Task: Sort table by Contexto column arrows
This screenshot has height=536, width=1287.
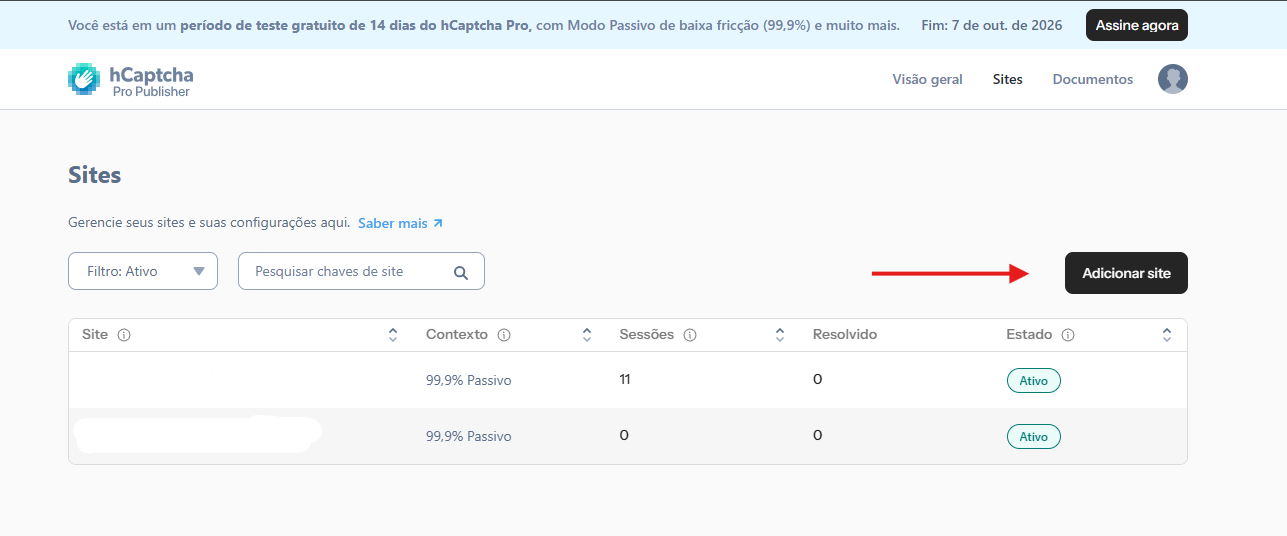Action: click(587, 335)
